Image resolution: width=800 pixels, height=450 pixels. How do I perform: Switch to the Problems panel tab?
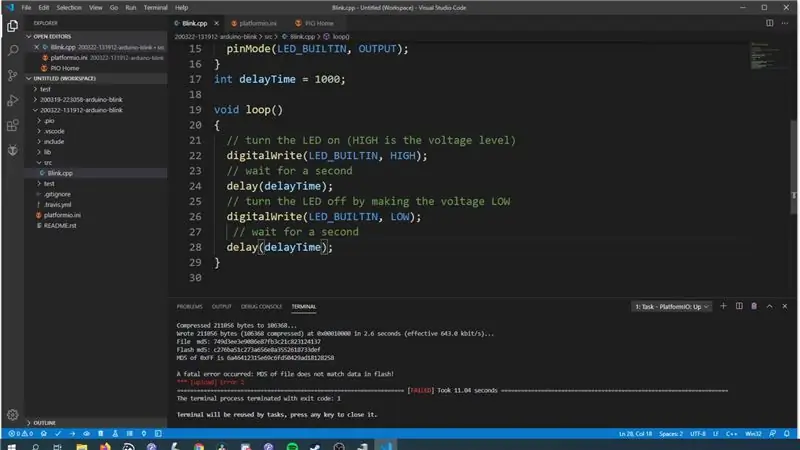(189, 307)
